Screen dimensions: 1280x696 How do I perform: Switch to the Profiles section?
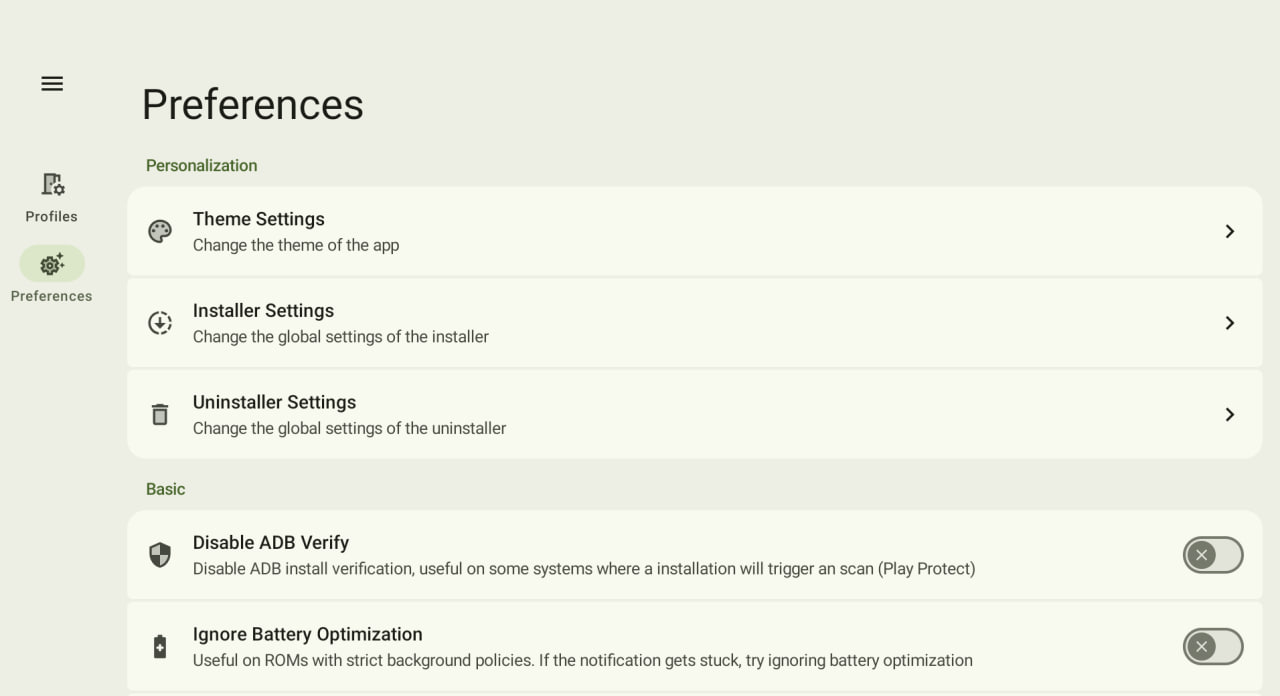(x=51, y=196)
